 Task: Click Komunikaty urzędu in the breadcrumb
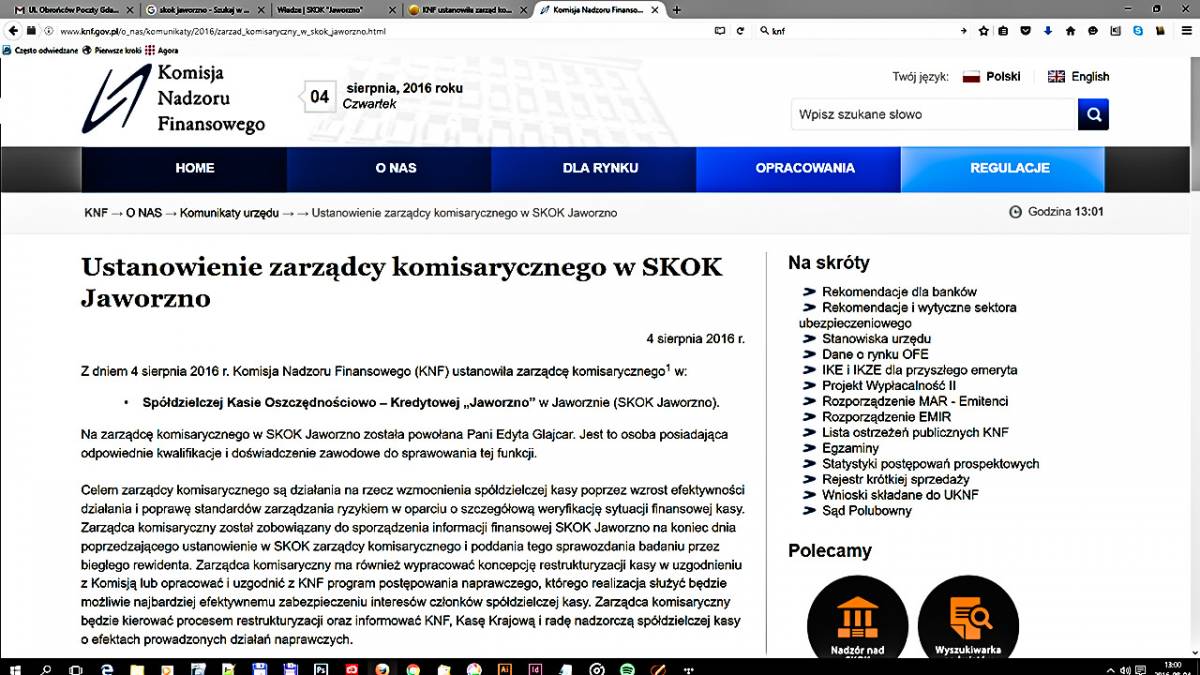[229, 213]
